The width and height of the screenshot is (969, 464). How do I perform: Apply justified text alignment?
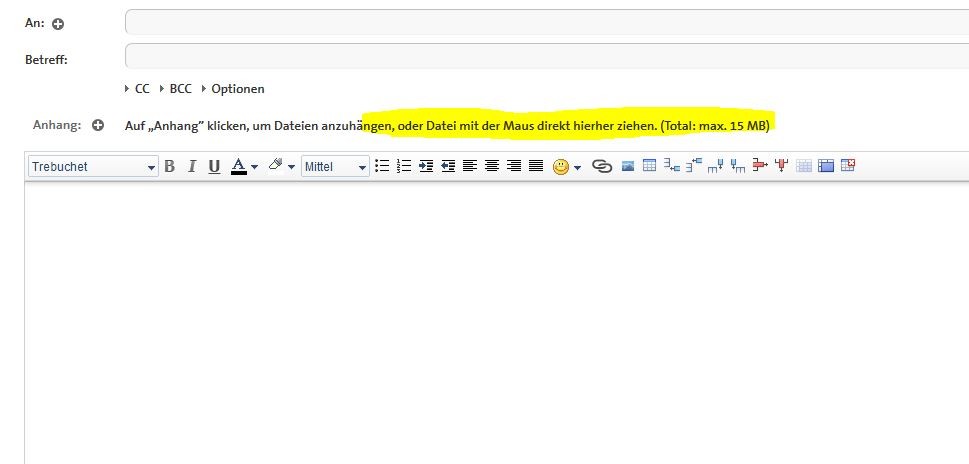536,167
